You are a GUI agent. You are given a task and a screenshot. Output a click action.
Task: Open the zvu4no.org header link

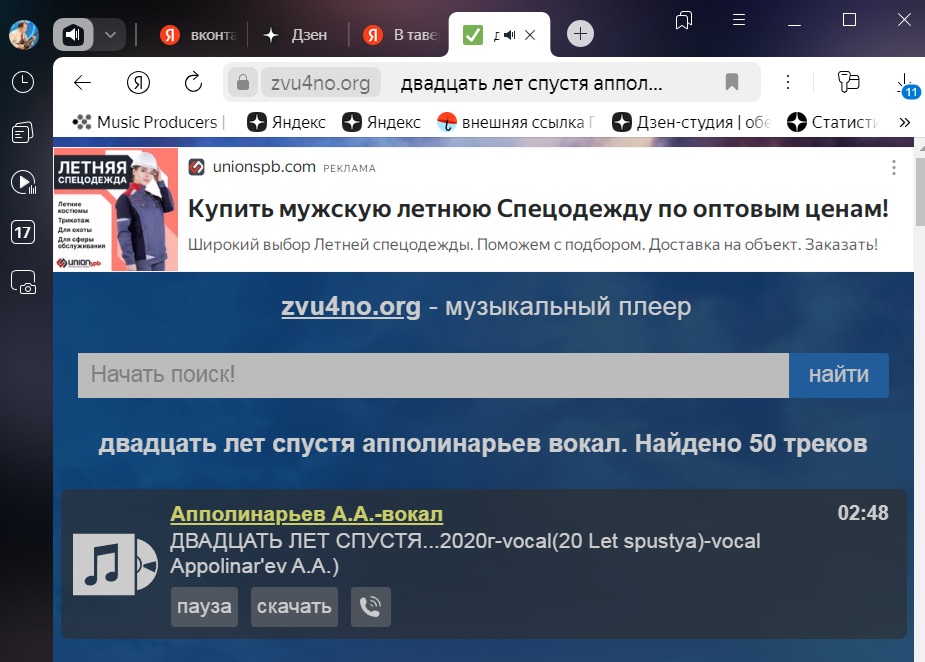pyautogui.click(x=350, y=307)
